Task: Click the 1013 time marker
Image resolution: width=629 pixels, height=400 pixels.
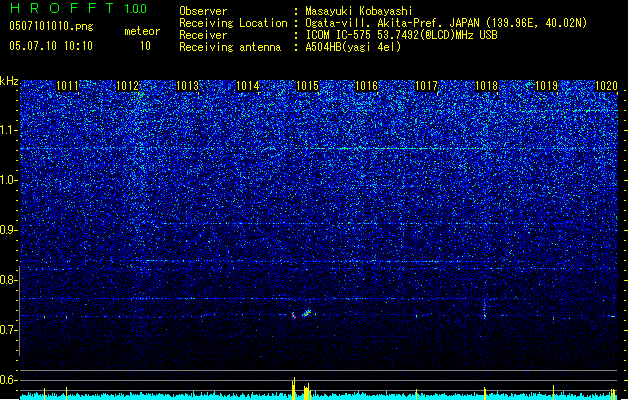Action: click(x=187, y=86)
